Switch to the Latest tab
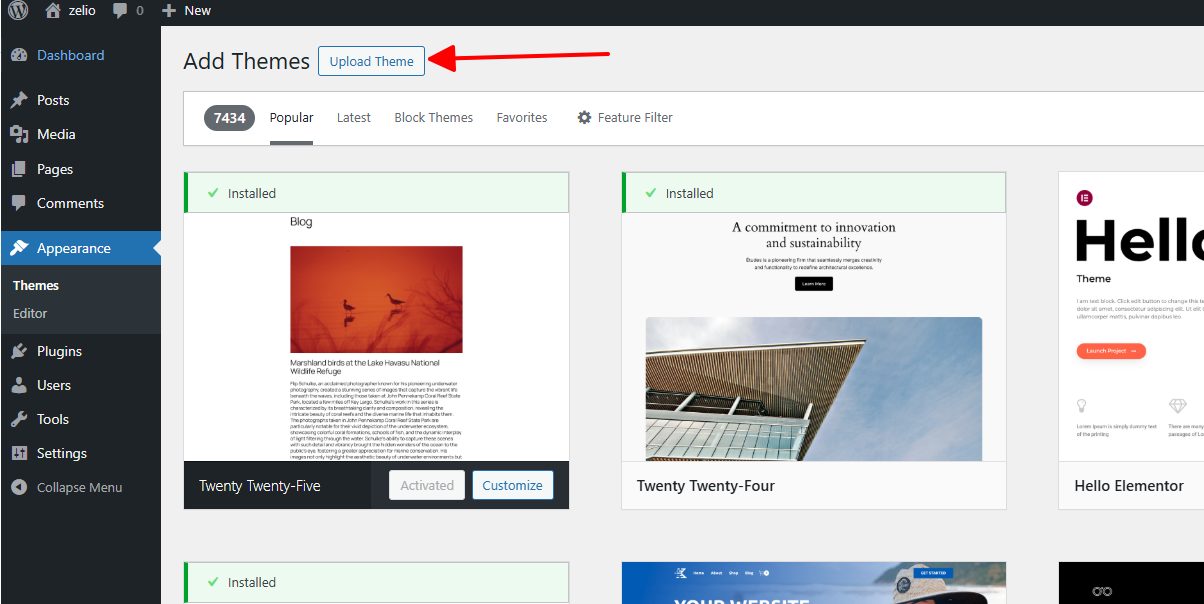This screenshot has width=1204, height=604. tap(354, 117)
